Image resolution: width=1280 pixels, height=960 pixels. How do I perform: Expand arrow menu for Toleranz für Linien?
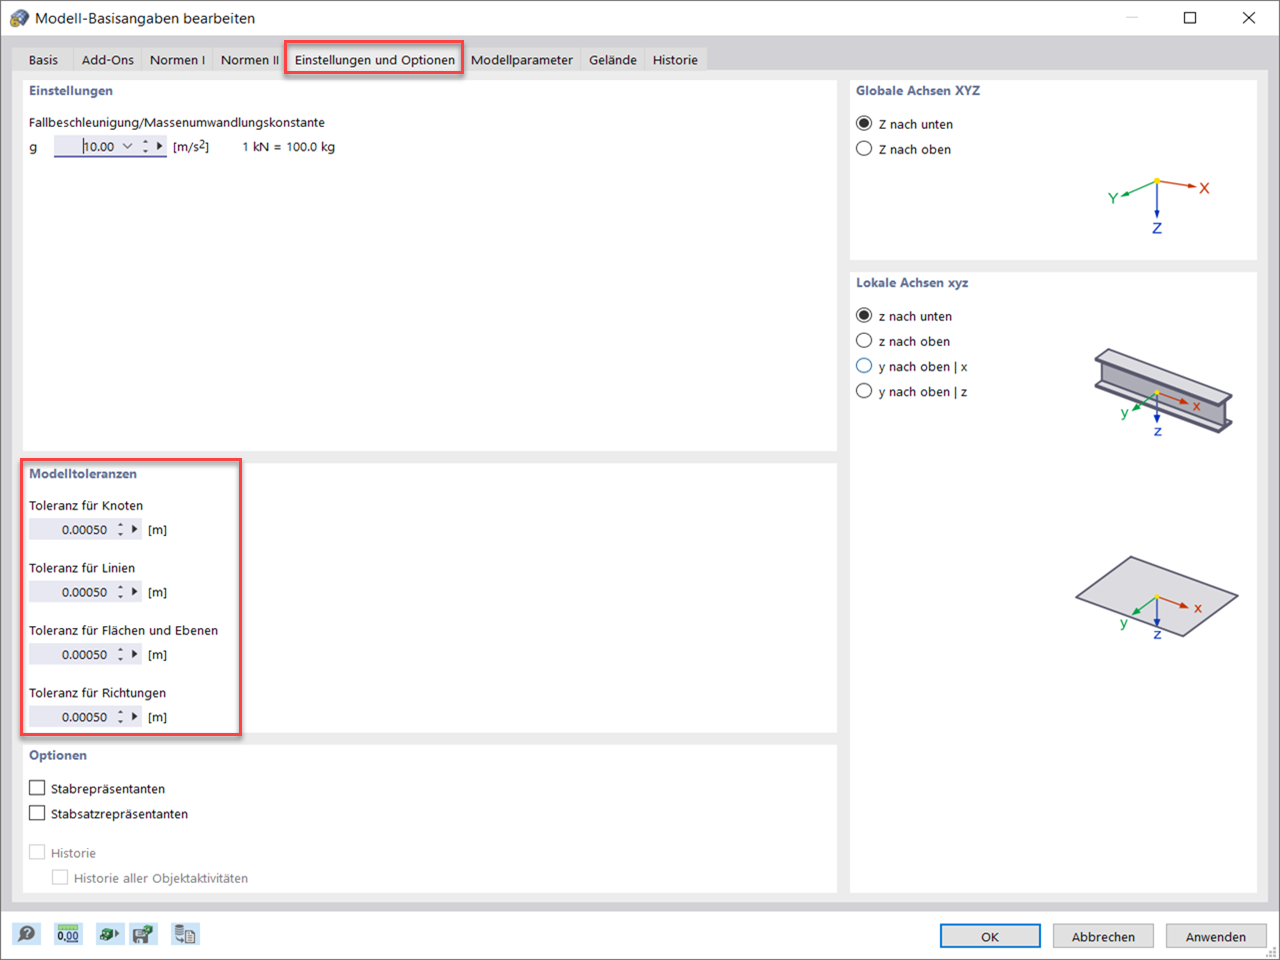(135, 592)
